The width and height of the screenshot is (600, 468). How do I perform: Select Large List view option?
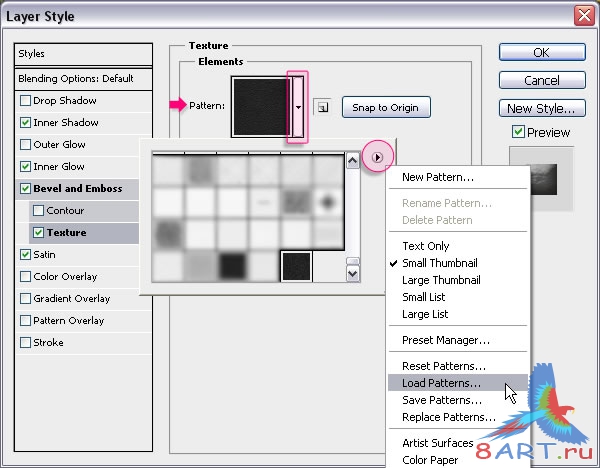[x=458, y=314]
